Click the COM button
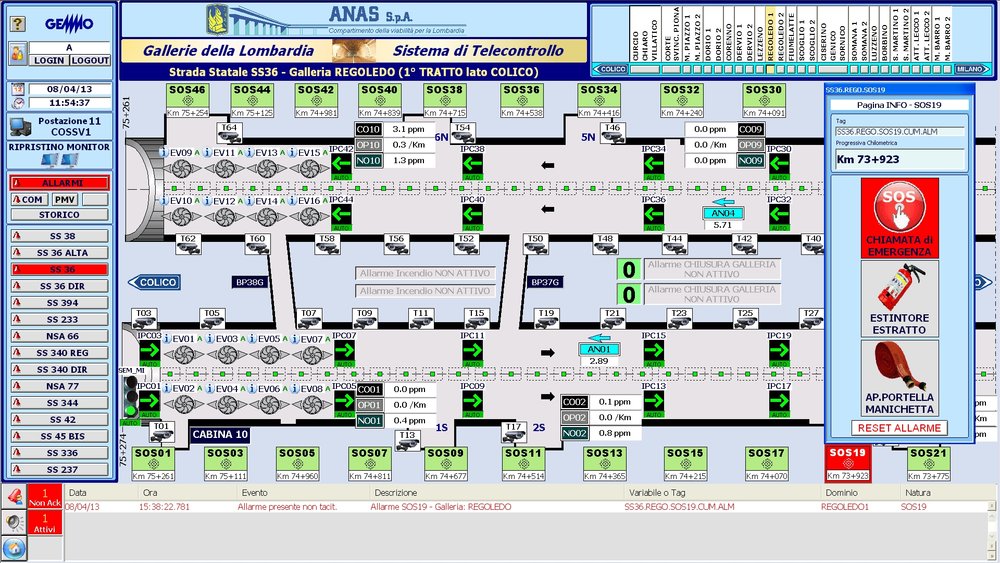 point(28,200)
